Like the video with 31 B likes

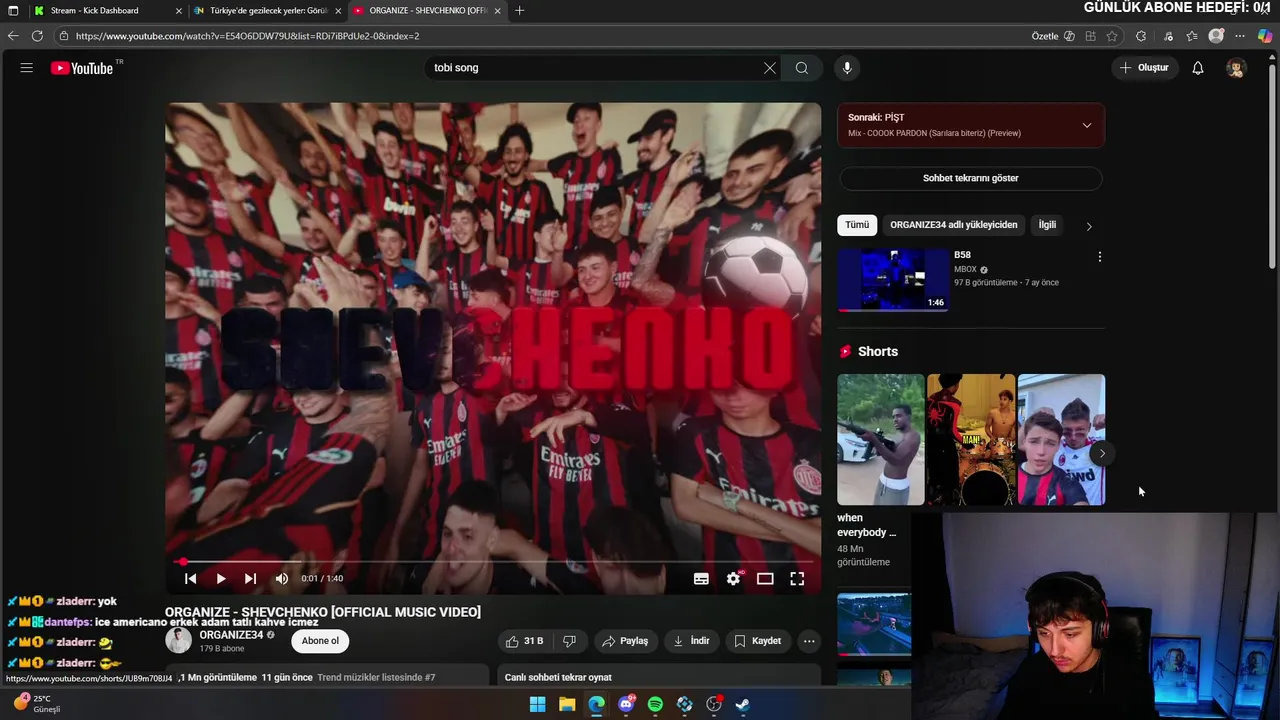point(524,641)
